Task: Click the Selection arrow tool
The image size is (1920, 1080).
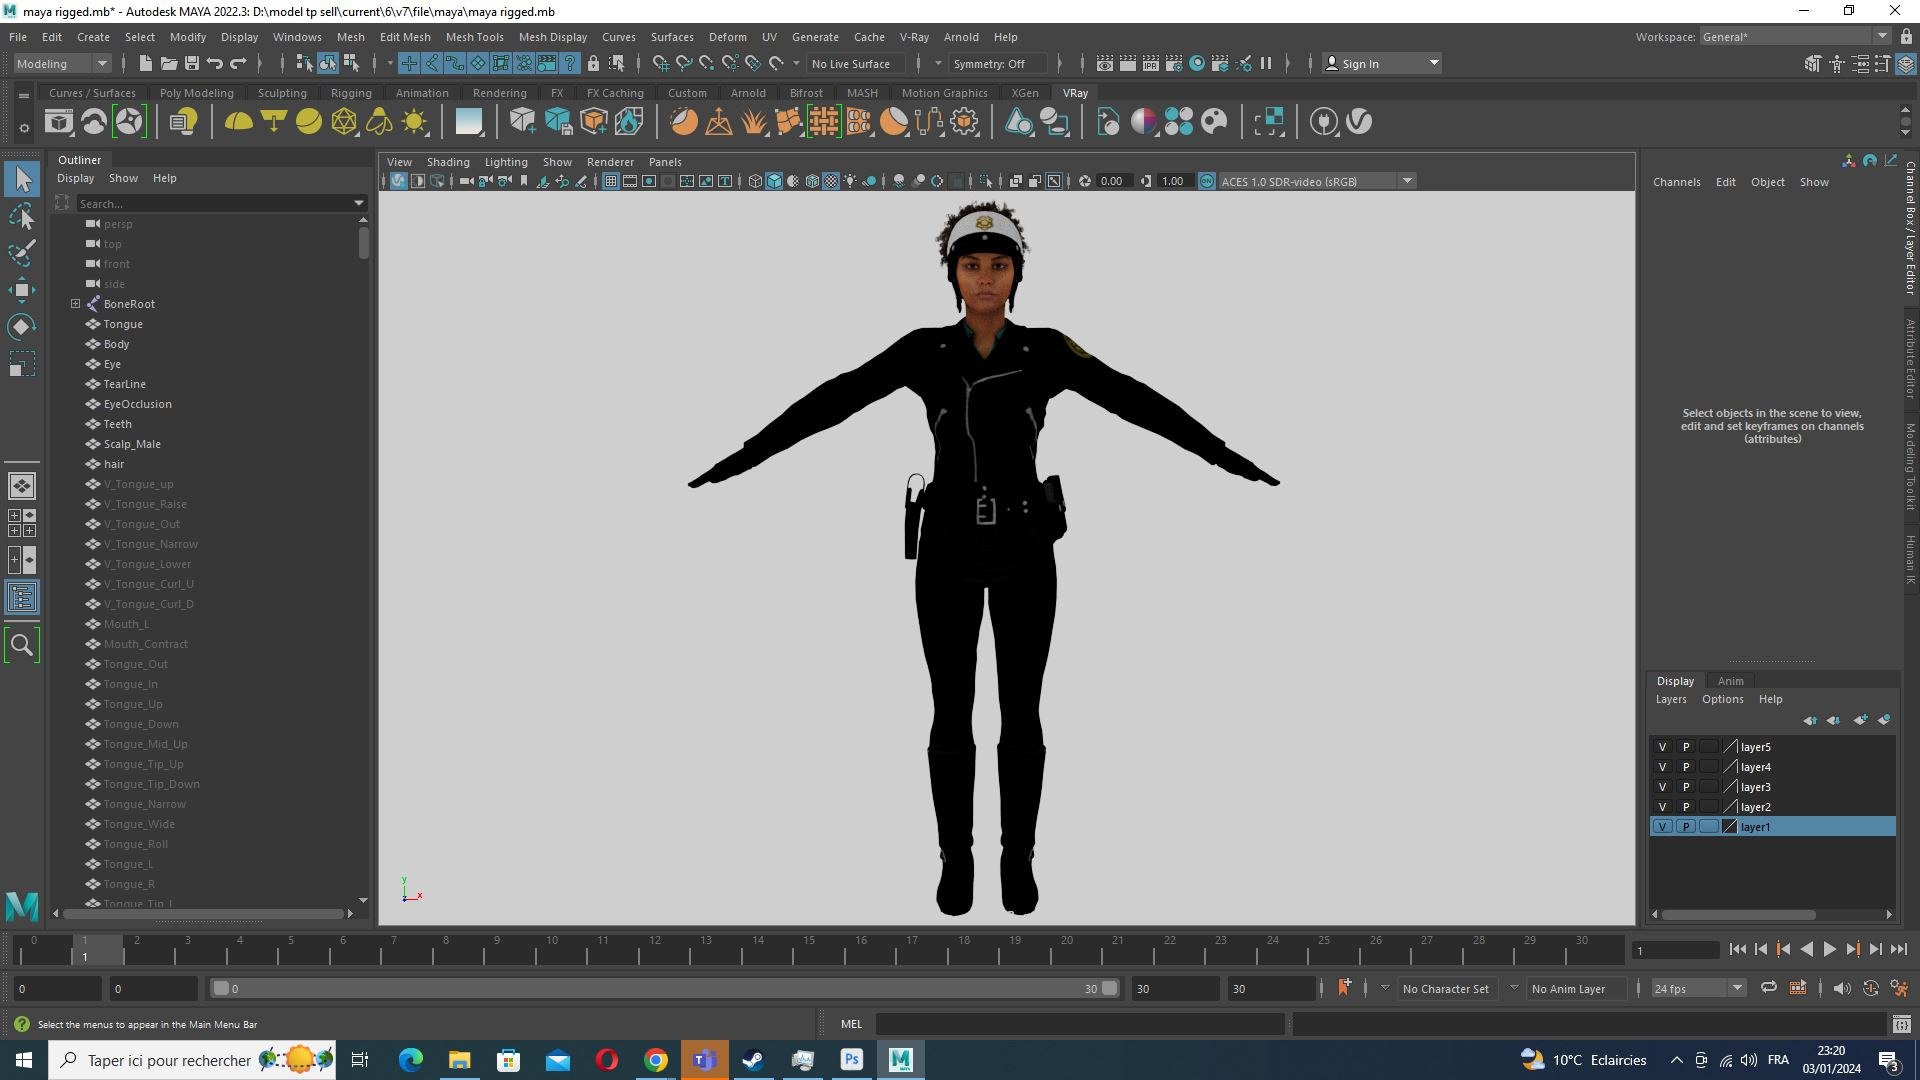Action: point(22,179)
